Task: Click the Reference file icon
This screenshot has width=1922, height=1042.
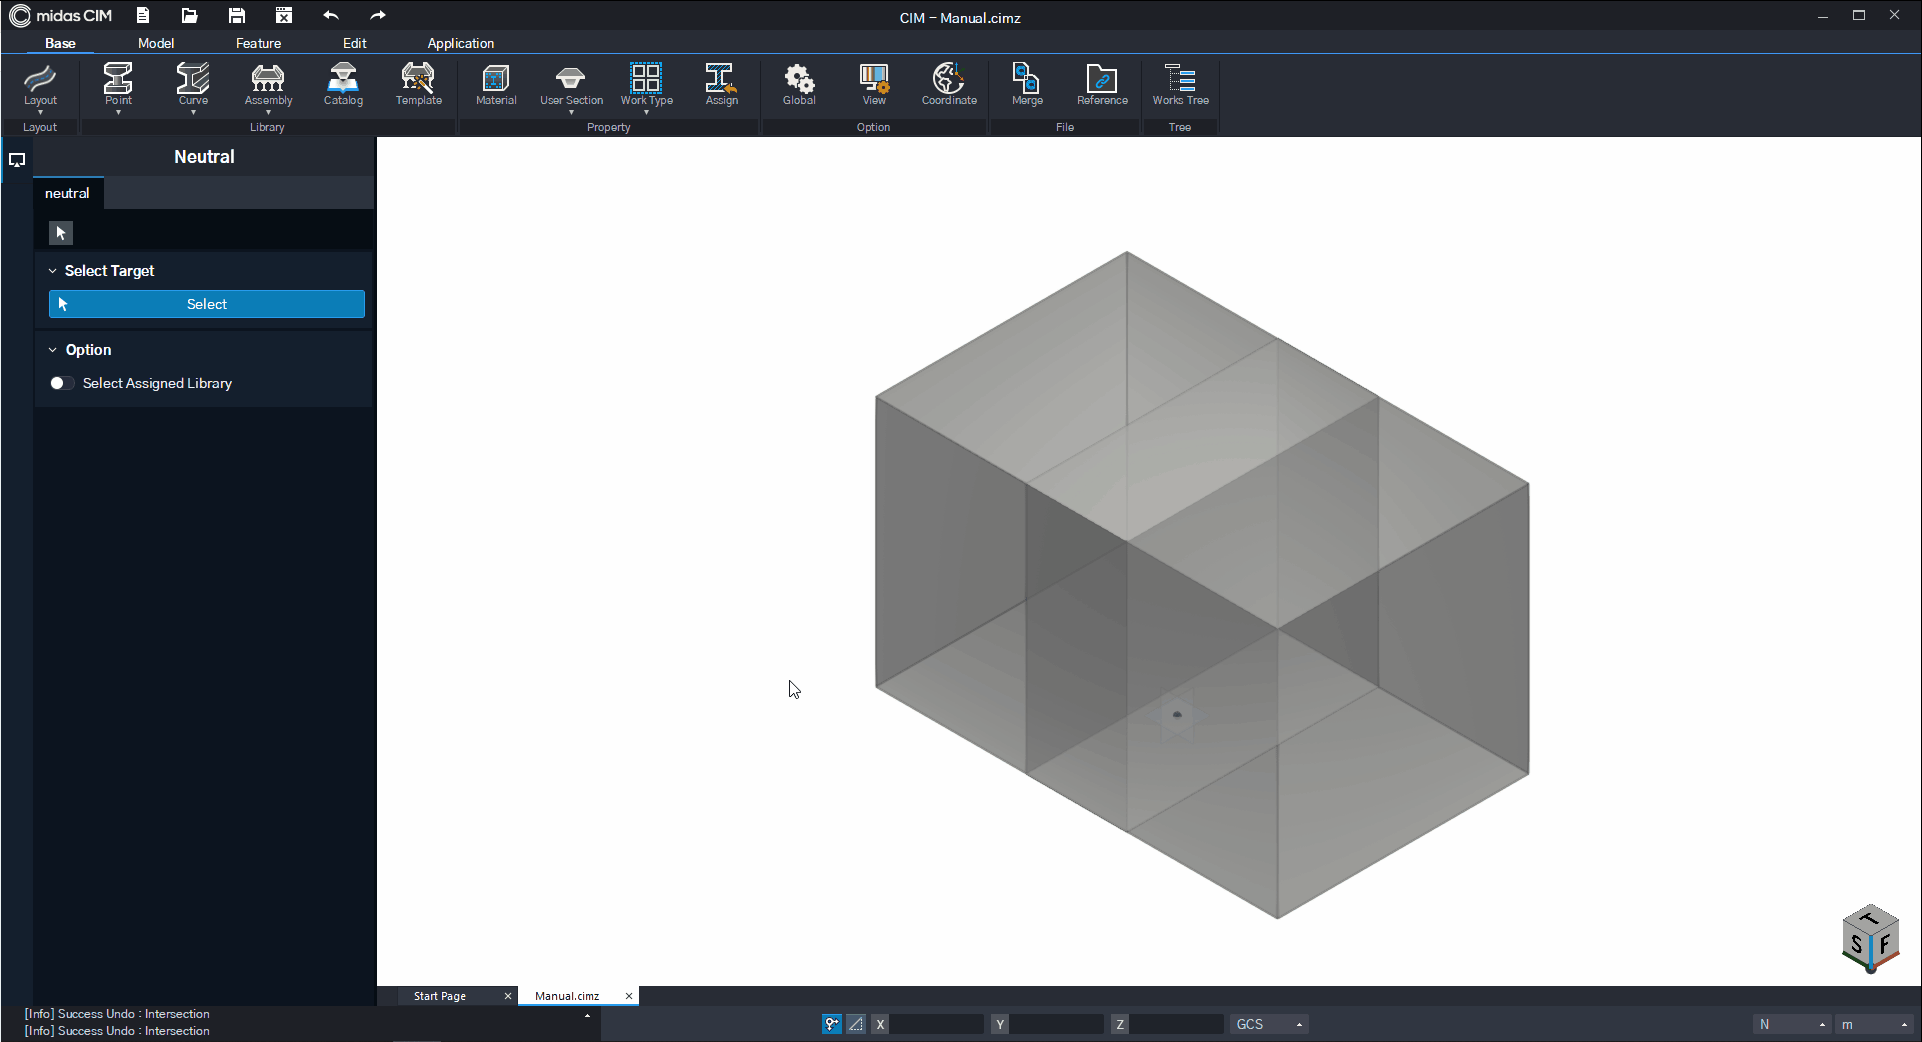Action: 1102,84
